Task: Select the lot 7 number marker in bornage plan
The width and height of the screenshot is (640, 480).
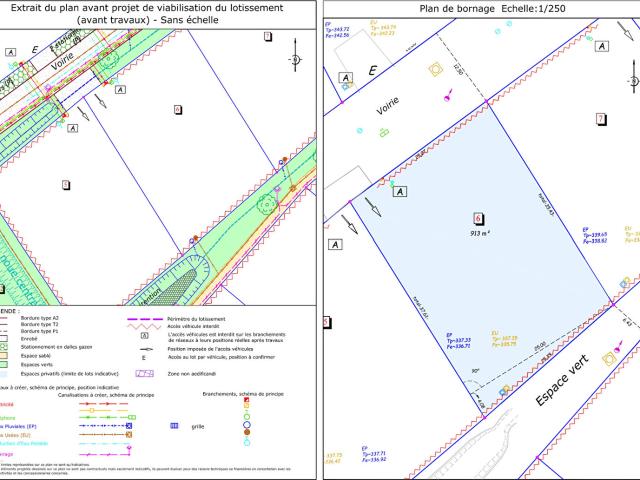Action: (601, 119)
